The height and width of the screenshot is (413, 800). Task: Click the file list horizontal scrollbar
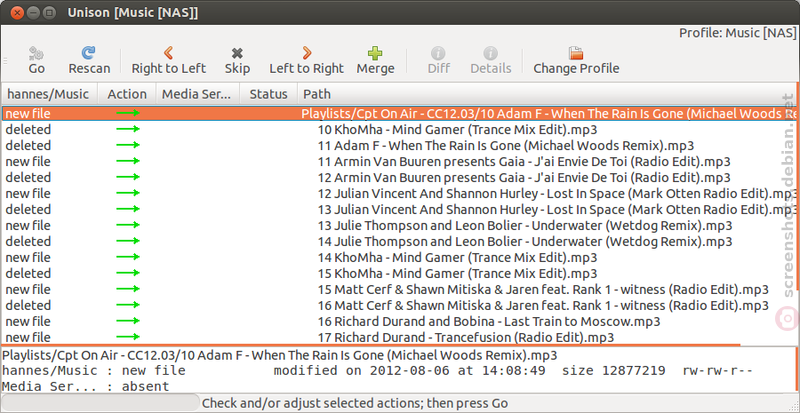tap(371, 346)
